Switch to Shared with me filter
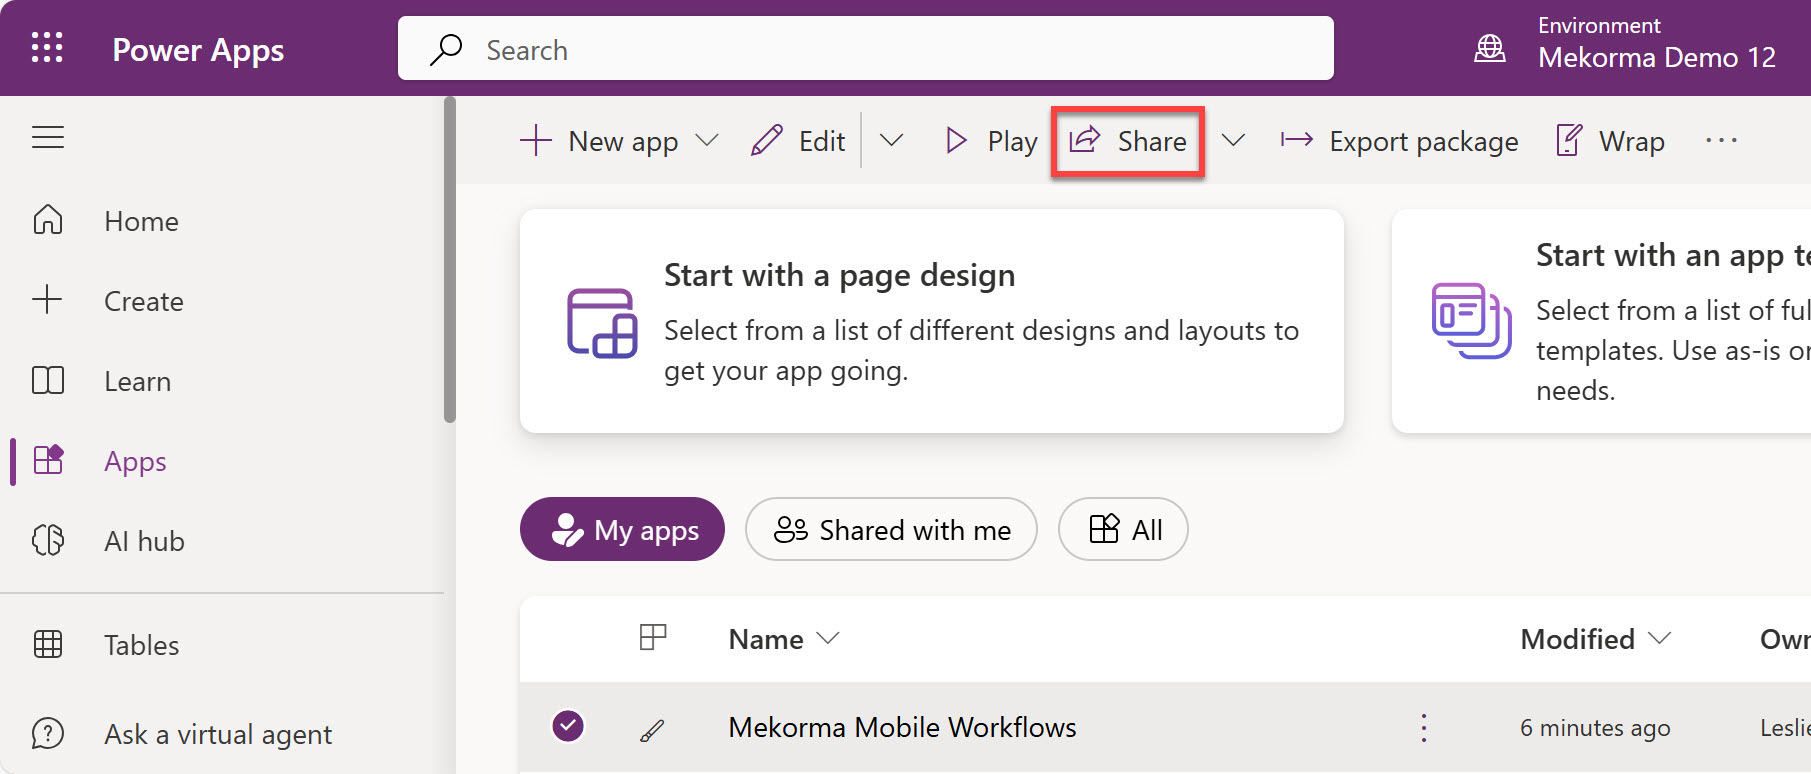The width and height of the screenshot is (1811, 774). pyautogui.click(x=890, y=529)
